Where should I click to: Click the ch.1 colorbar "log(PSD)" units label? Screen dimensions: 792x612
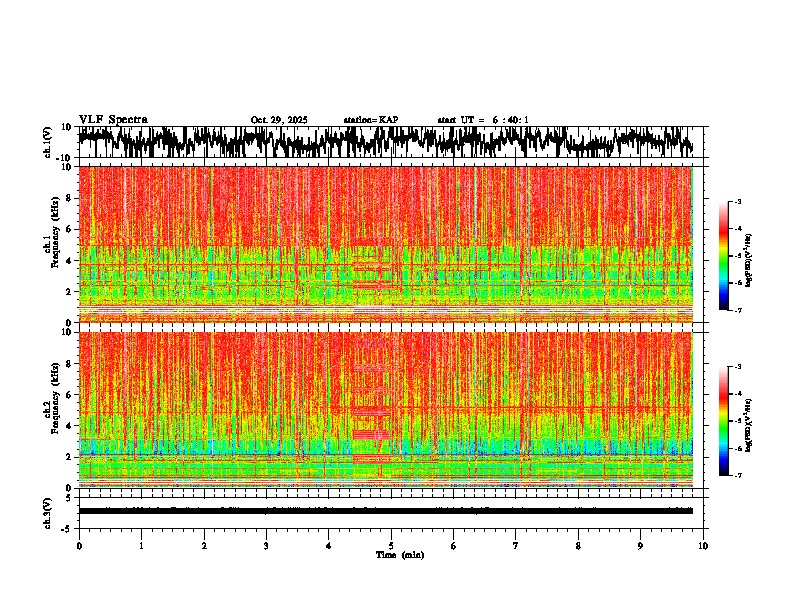tap(749, 260)
